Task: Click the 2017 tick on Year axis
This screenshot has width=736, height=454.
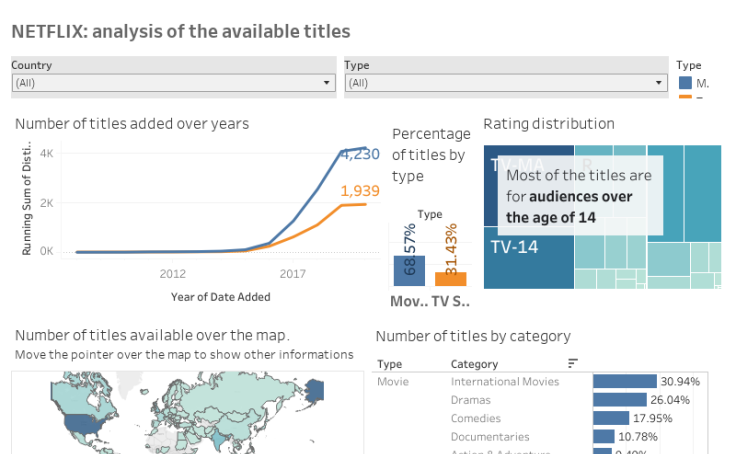Action: [x=292, y=274]
